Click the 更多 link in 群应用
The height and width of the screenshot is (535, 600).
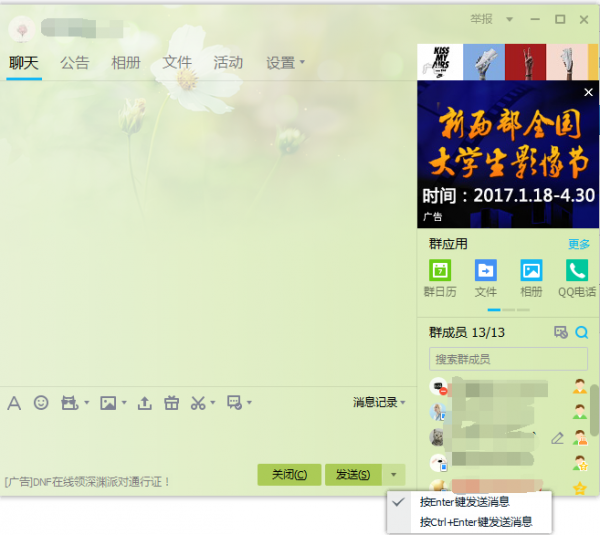579,244
